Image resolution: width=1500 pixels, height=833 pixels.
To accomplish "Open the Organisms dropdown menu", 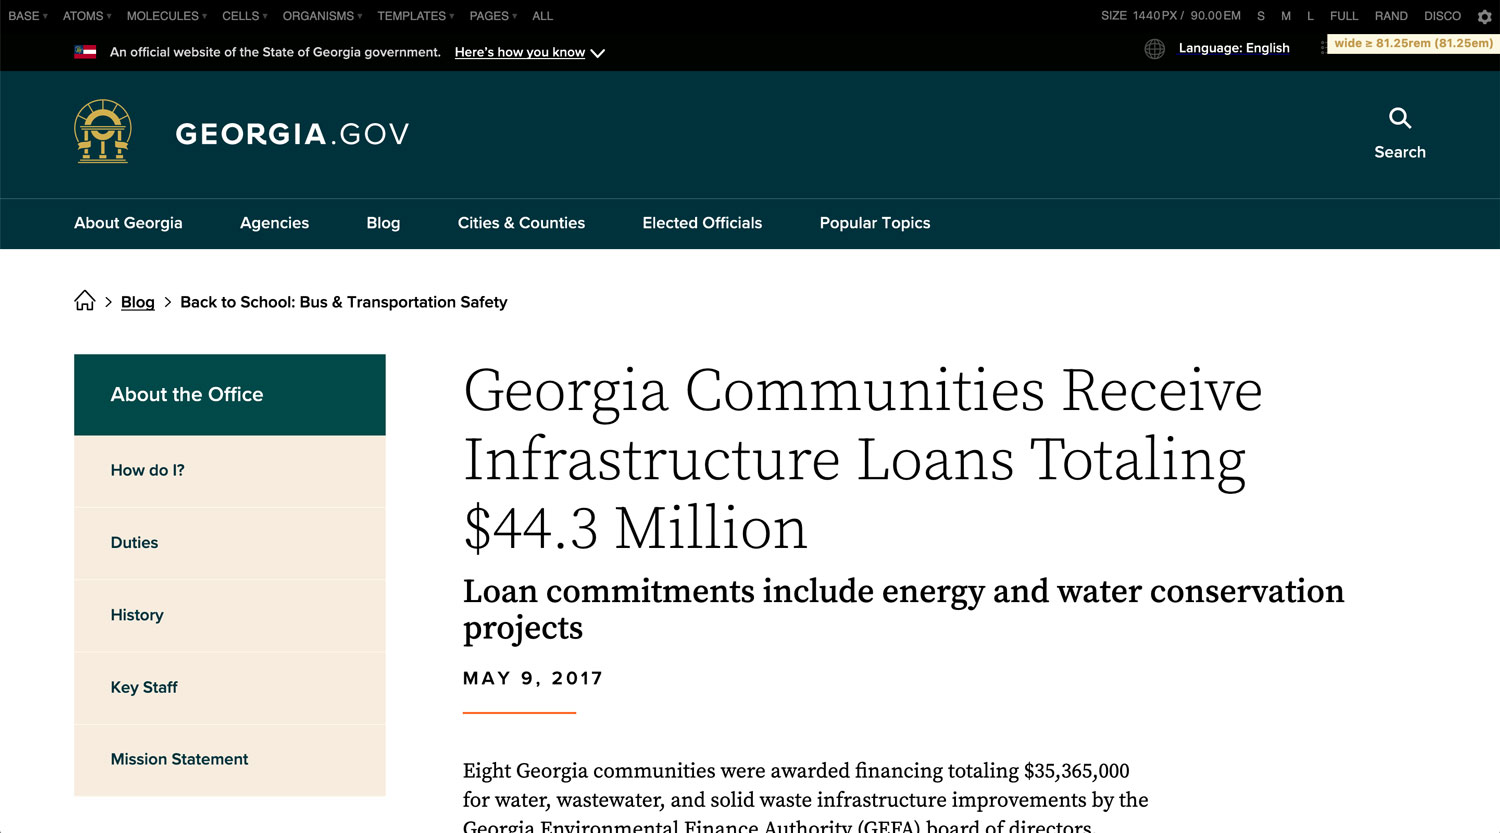I will (x=322, y=16).
